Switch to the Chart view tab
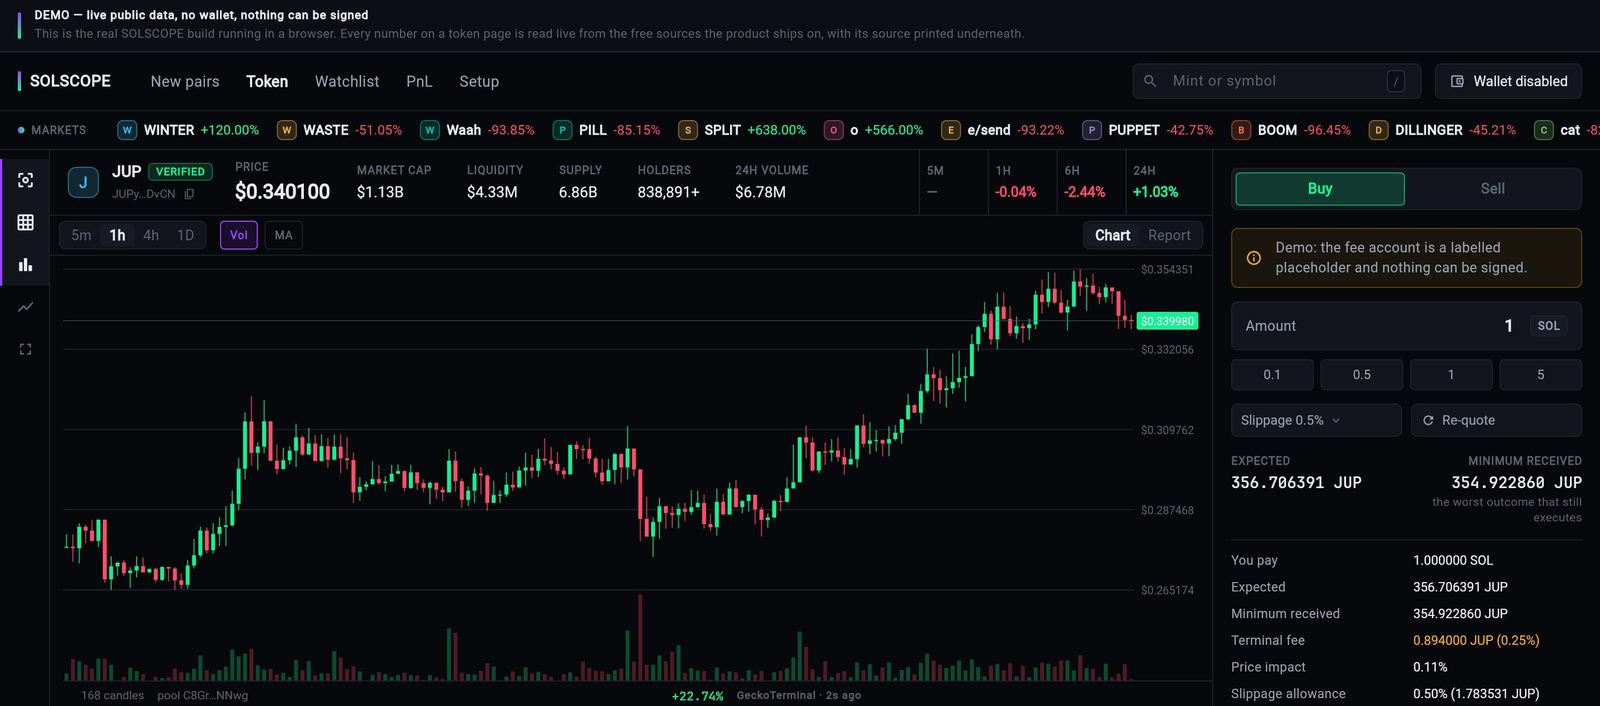 [1113, 235]
